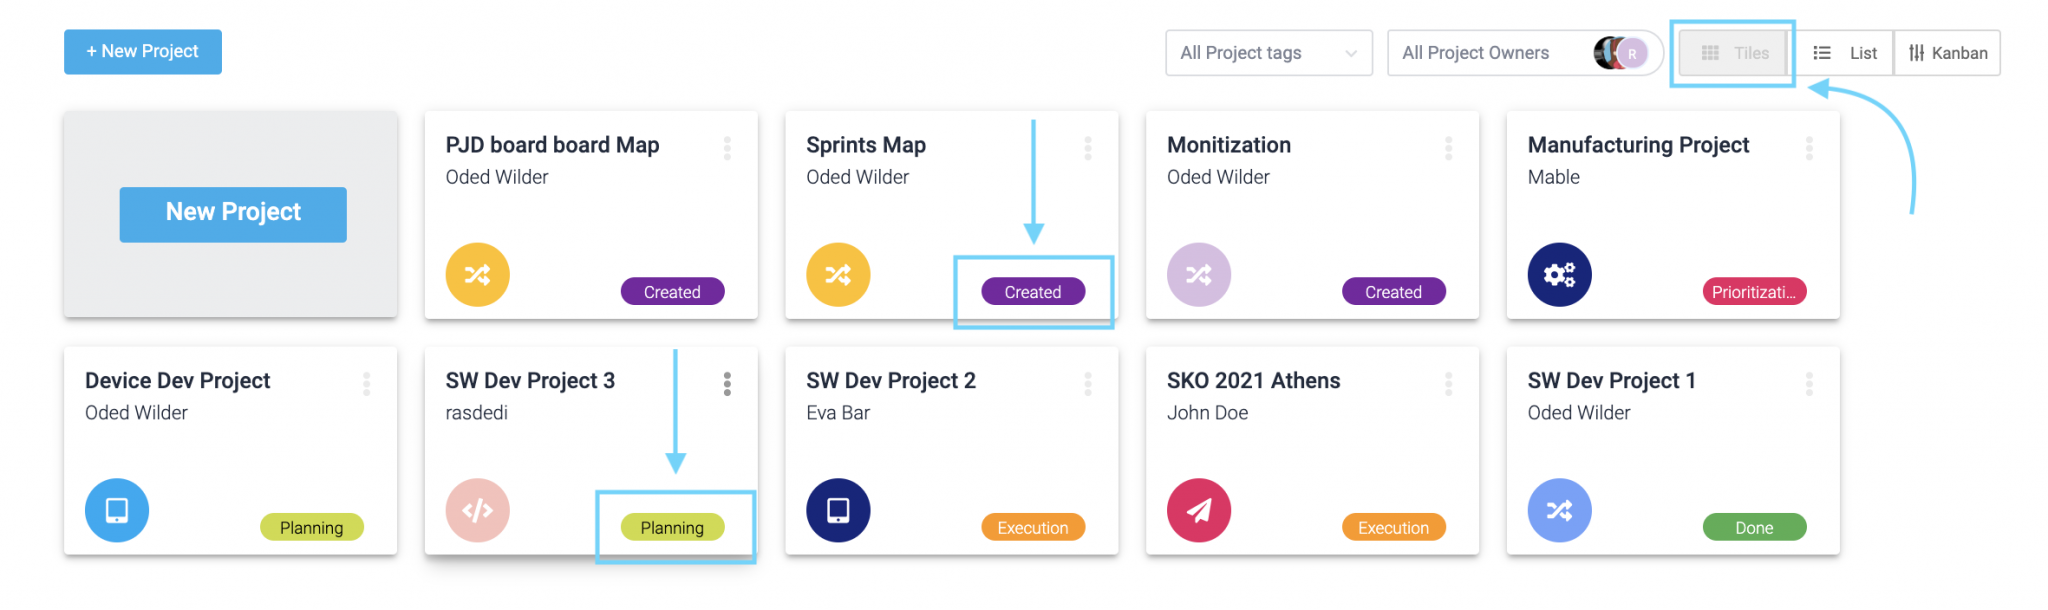Image resolution: width=2048 pixels, height=610 pixels.
Task: Click the Created status badge on Monitization
Action: coord(1394,292)
